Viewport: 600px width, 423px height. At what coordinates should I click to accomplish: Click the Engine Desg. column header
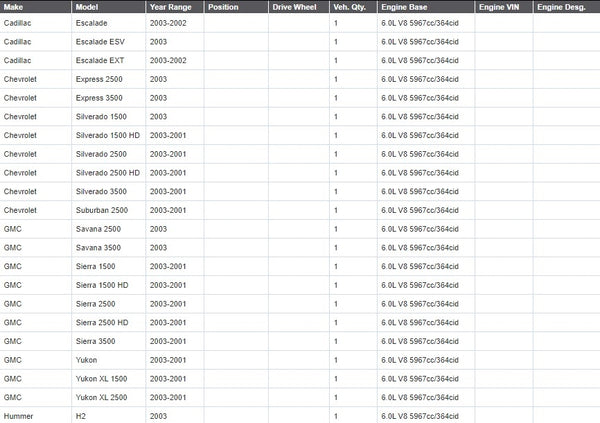point(560,7)
